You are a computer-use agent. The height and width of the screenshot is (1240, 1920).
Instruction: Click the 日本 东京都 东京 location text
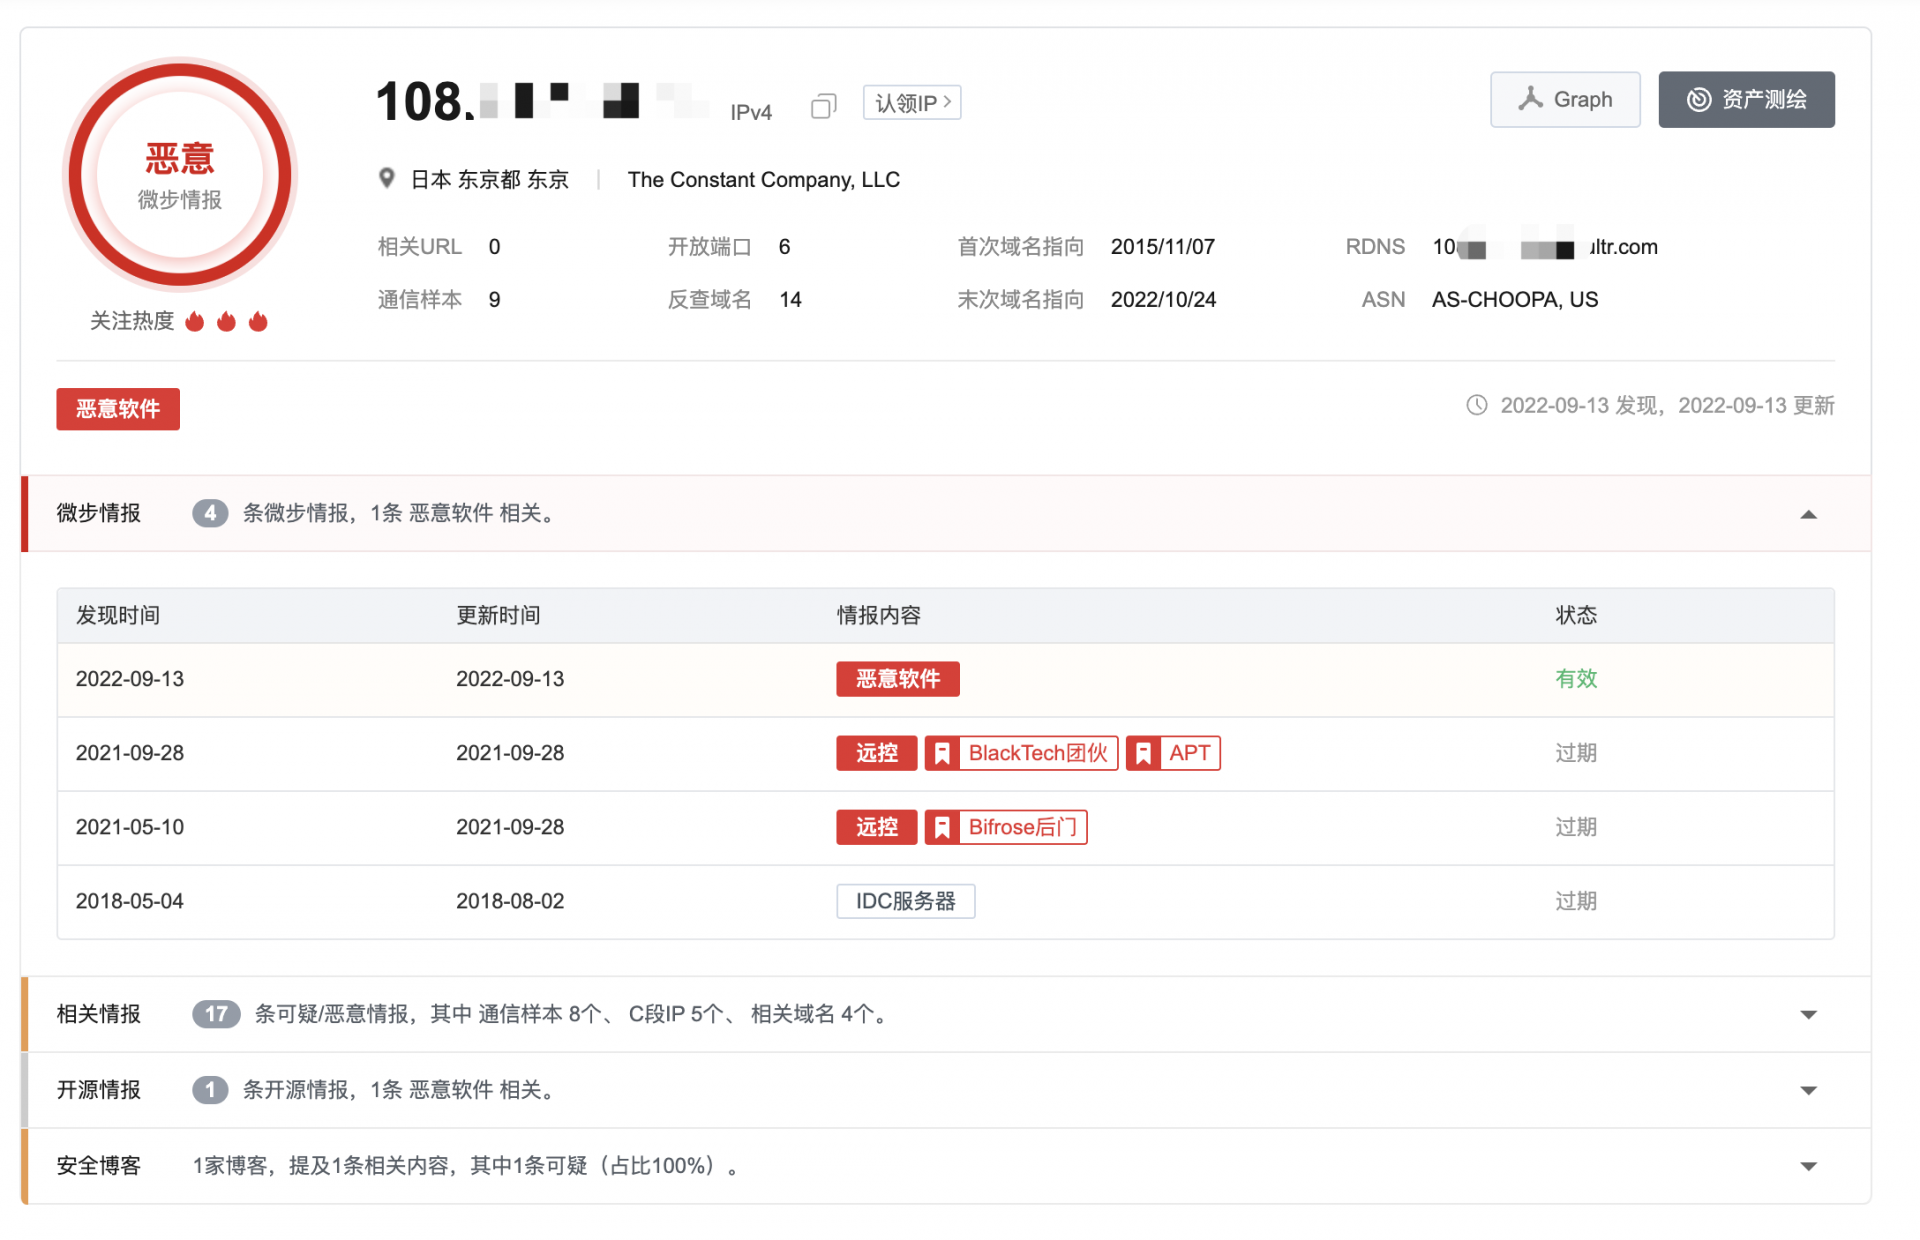pos(490,179)
